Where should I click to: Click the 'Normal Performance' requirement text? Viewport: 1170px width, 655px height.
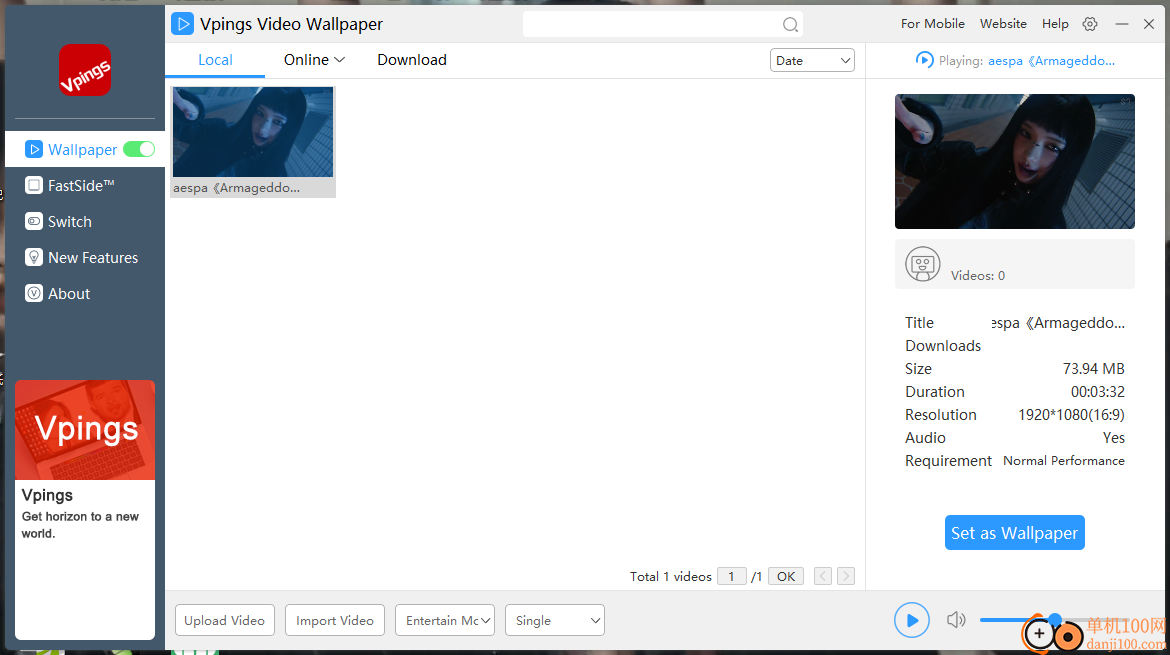point(1063,460)
